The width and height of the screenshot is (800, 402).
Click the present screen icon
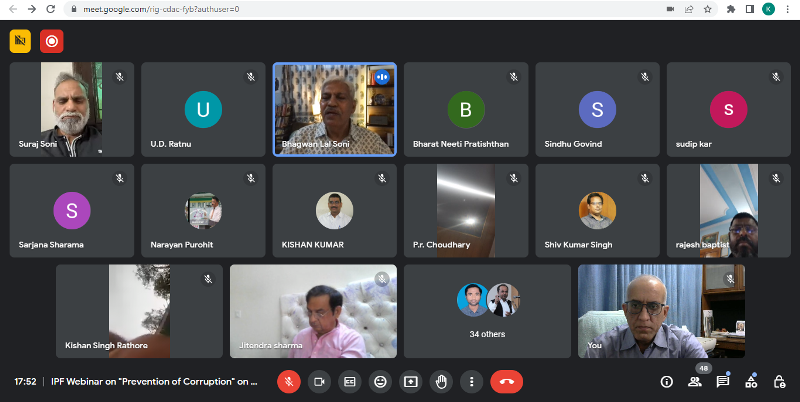point(411,381)
